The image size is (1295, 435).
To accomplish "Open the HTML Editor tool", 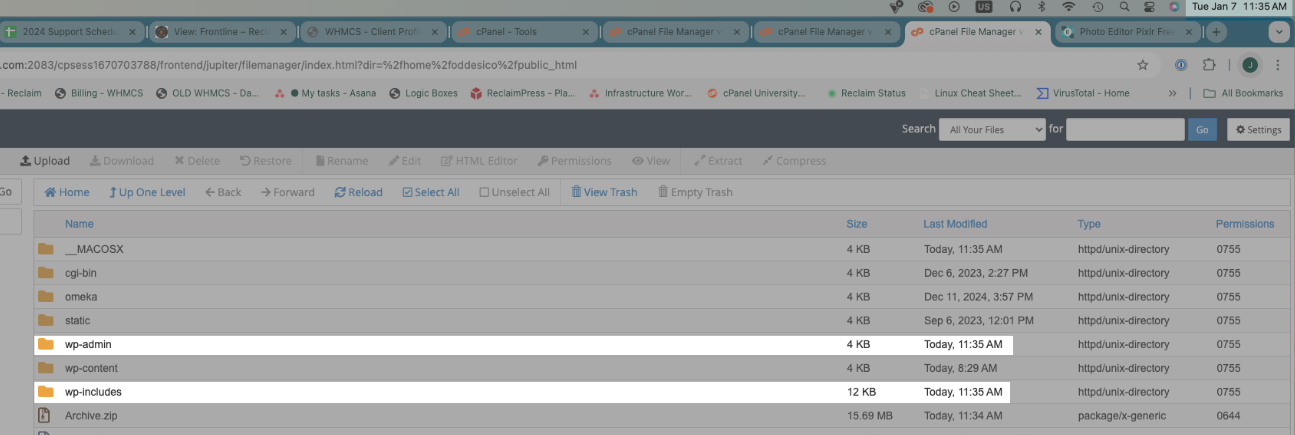I will [x=479, y=161].
